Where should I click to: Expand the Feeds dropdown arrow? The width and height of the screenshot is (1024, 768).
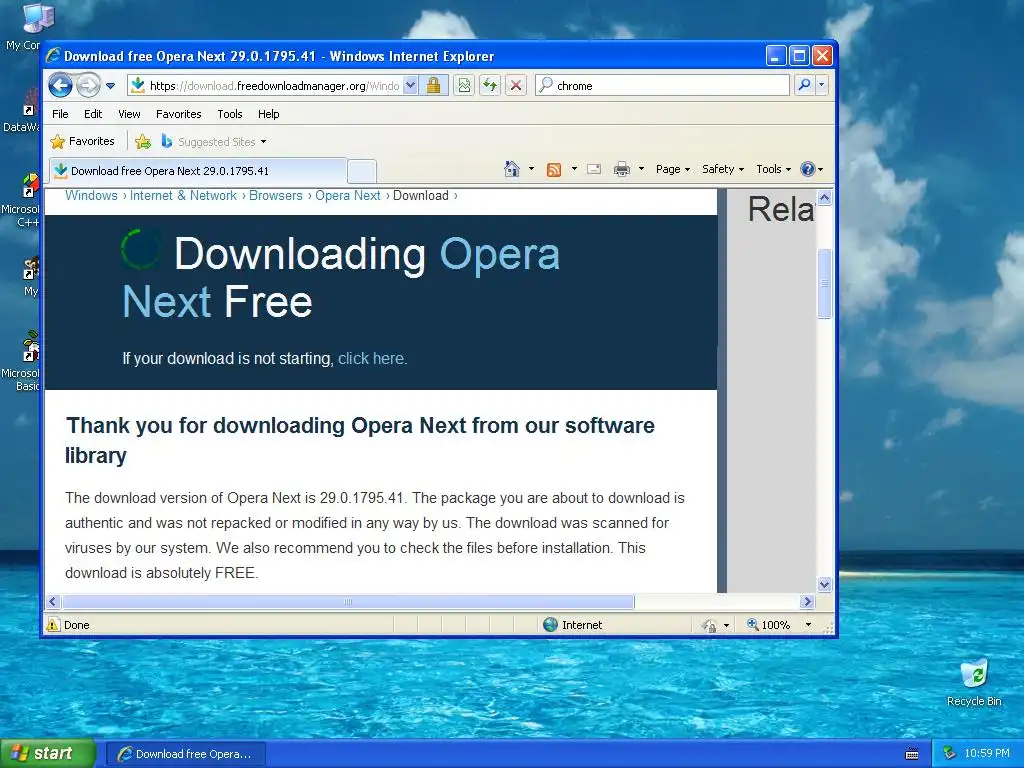574,169
